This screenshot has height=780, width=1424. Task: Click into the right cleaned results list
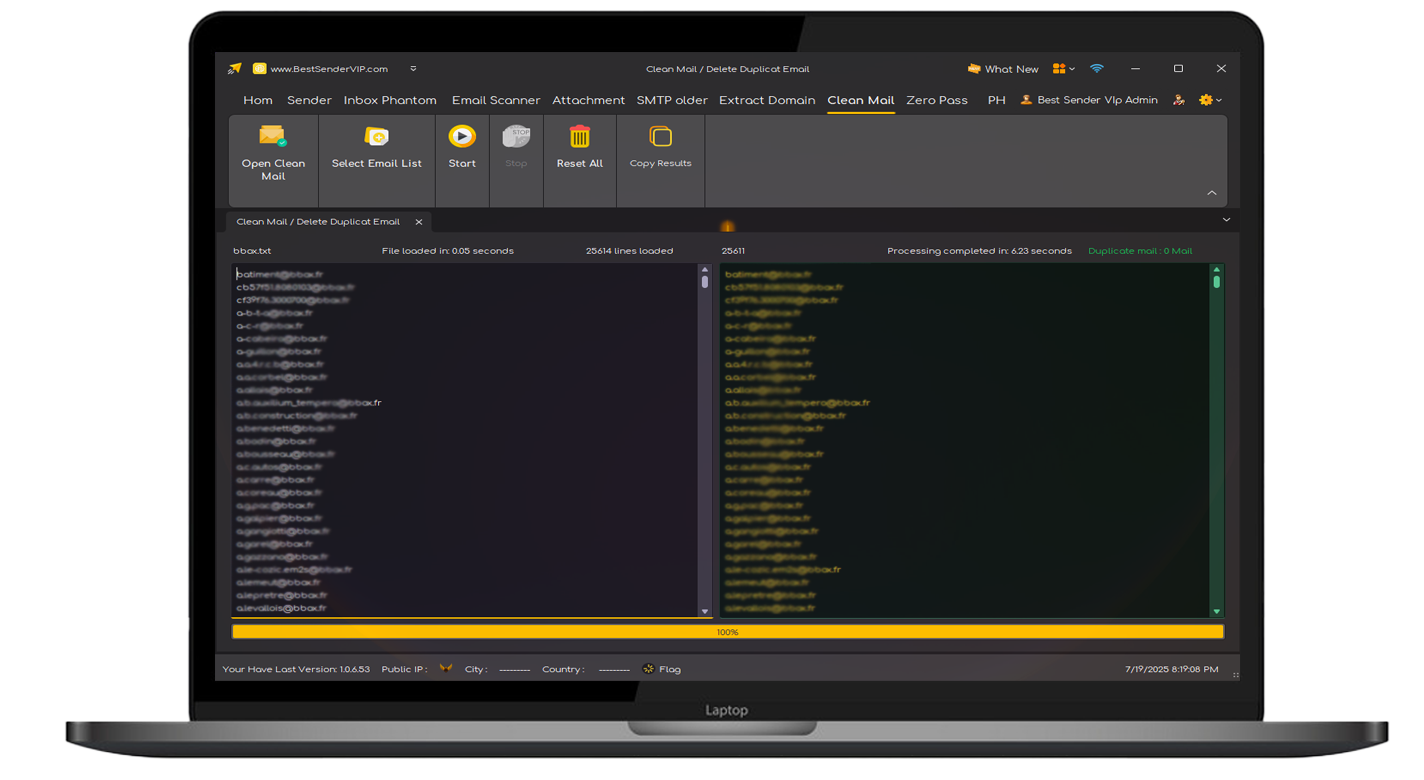coord(965,440)
